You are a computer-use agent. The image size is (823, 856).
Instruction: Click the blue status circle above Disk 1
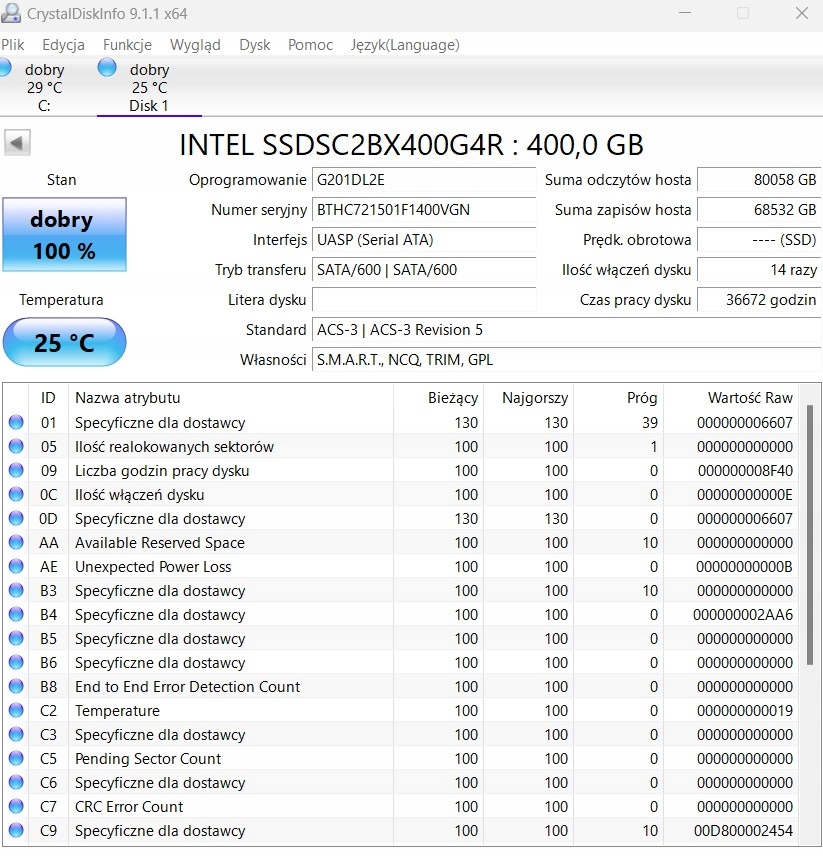(107, 68)
